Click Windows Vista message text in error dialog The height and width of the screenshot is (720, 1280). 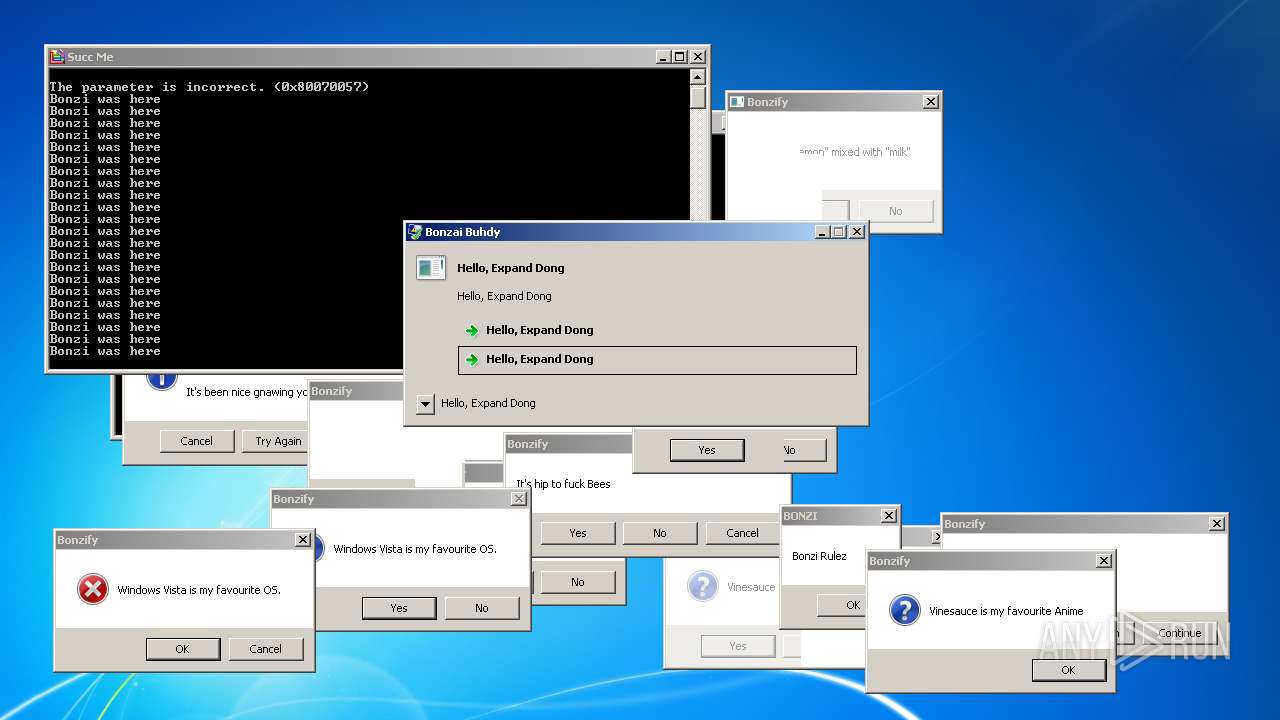199,590
